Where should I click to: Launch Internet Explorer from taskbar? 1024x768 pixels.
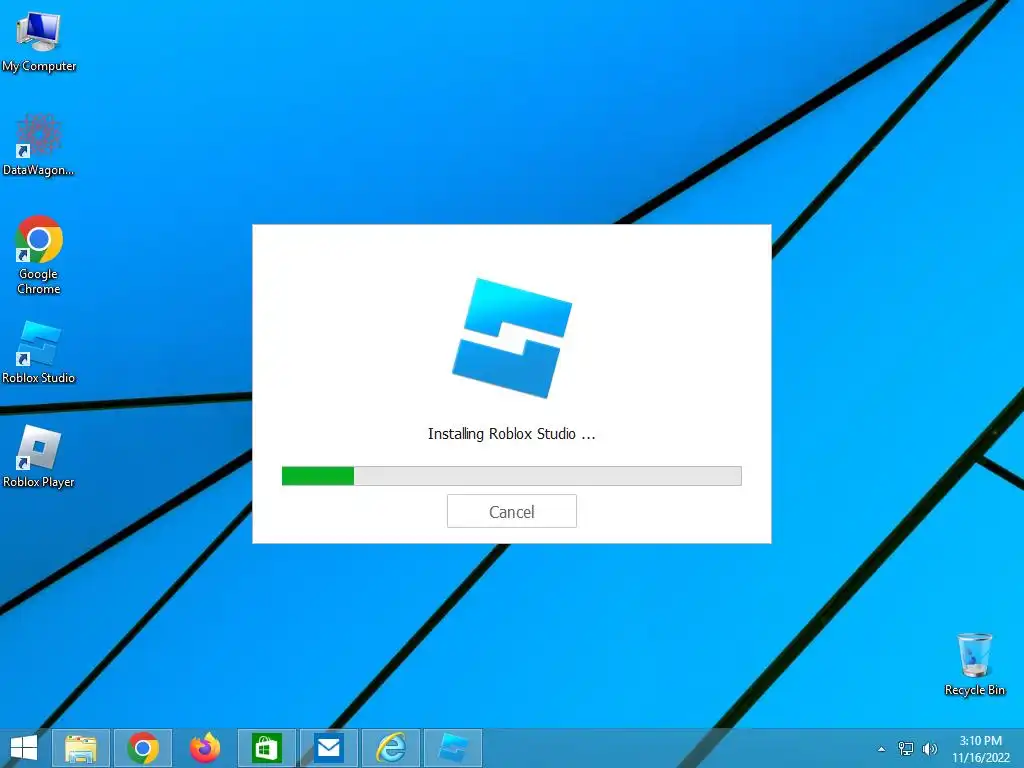[391, 748]
